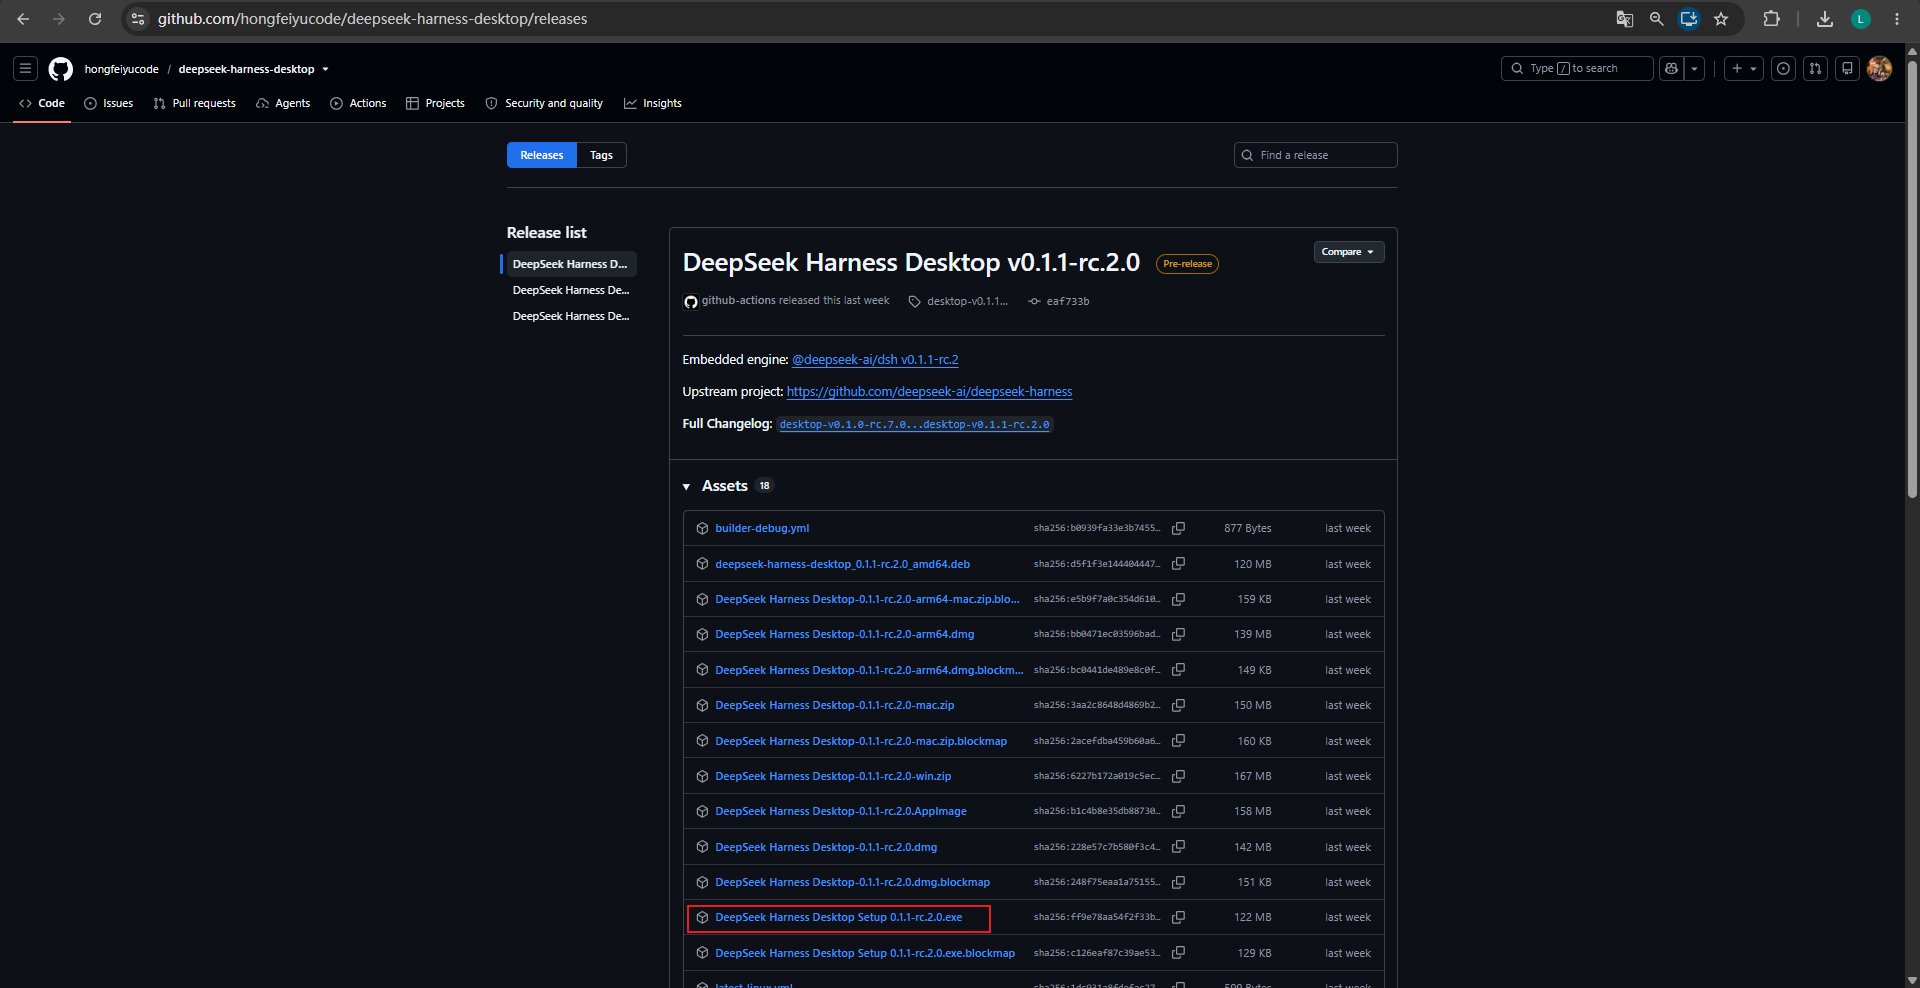Open the Chrome three-dot menu
The width and height of the screenshot is (1920, 988).
tap(1897, 19)
